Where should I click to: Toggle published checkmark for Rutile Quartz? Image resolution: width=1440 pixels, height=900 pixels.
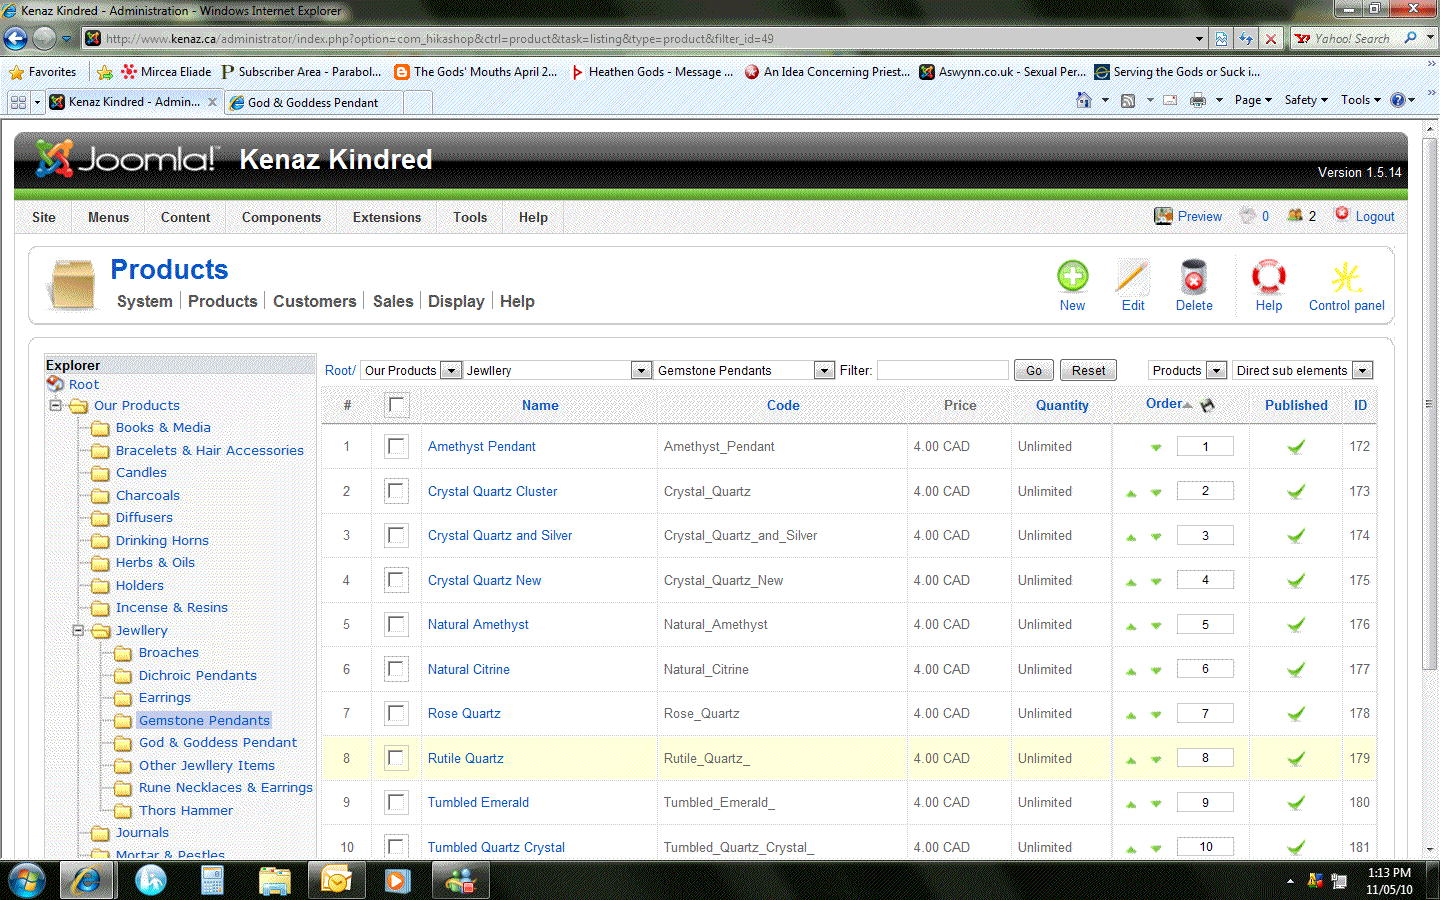1296,759
